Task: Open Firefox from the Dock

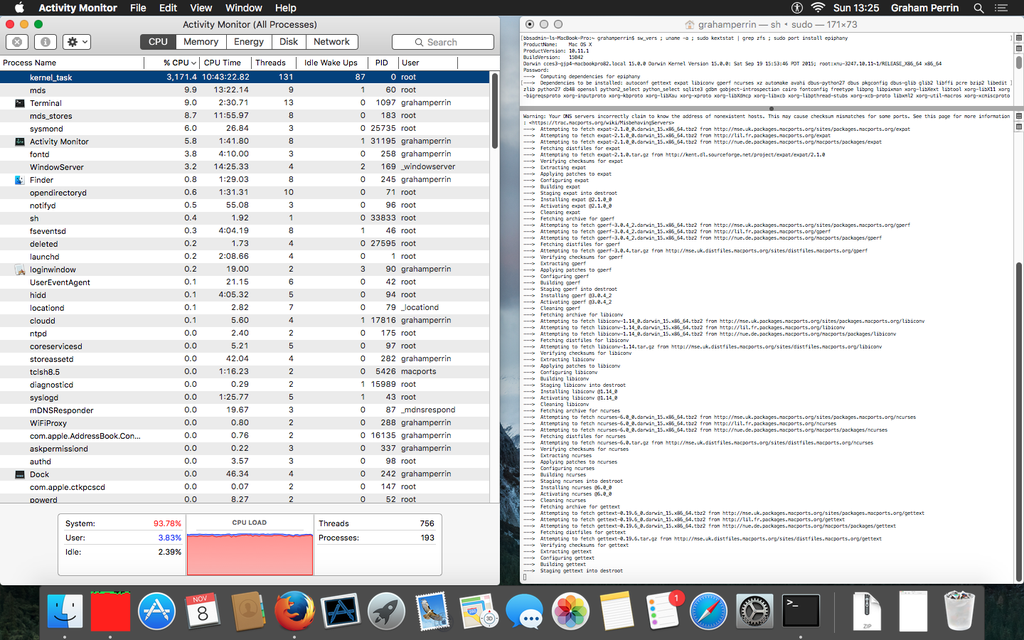Action: click(295, 612)
